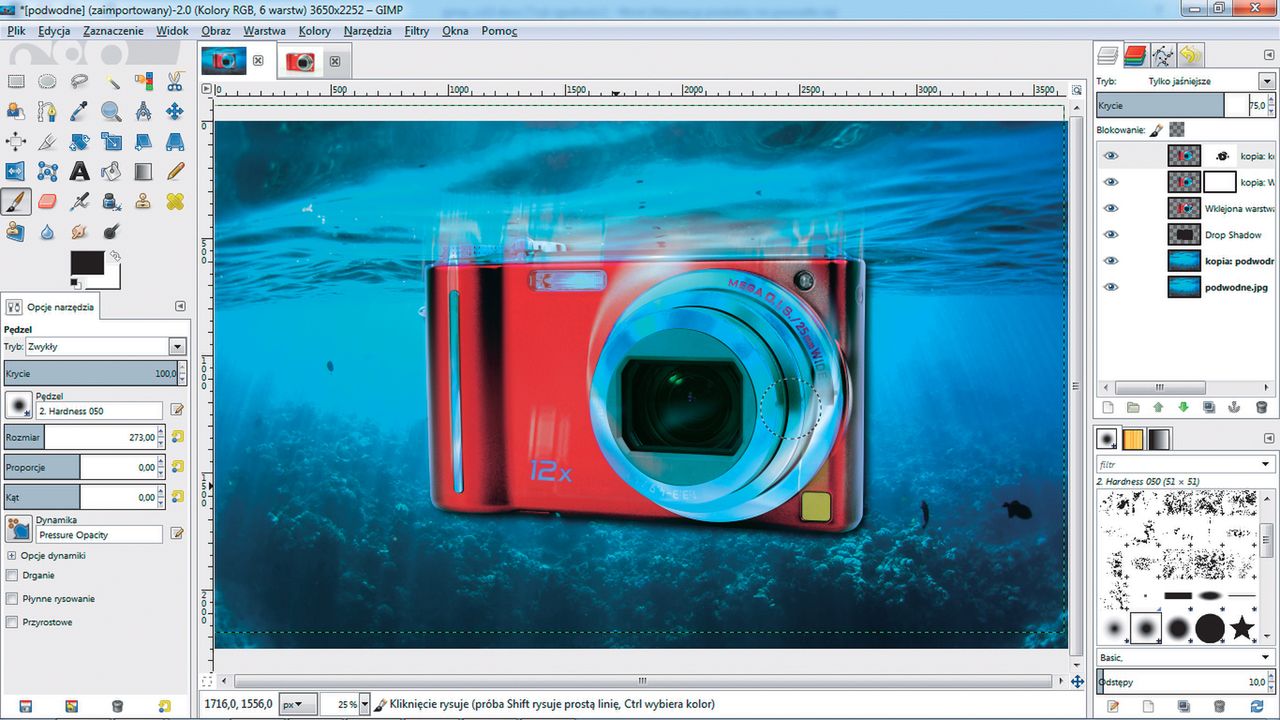Select the Zoom magnifier tool
Image resolution: width=1280 pixels, height=720 pixels.
coord(111,111)
